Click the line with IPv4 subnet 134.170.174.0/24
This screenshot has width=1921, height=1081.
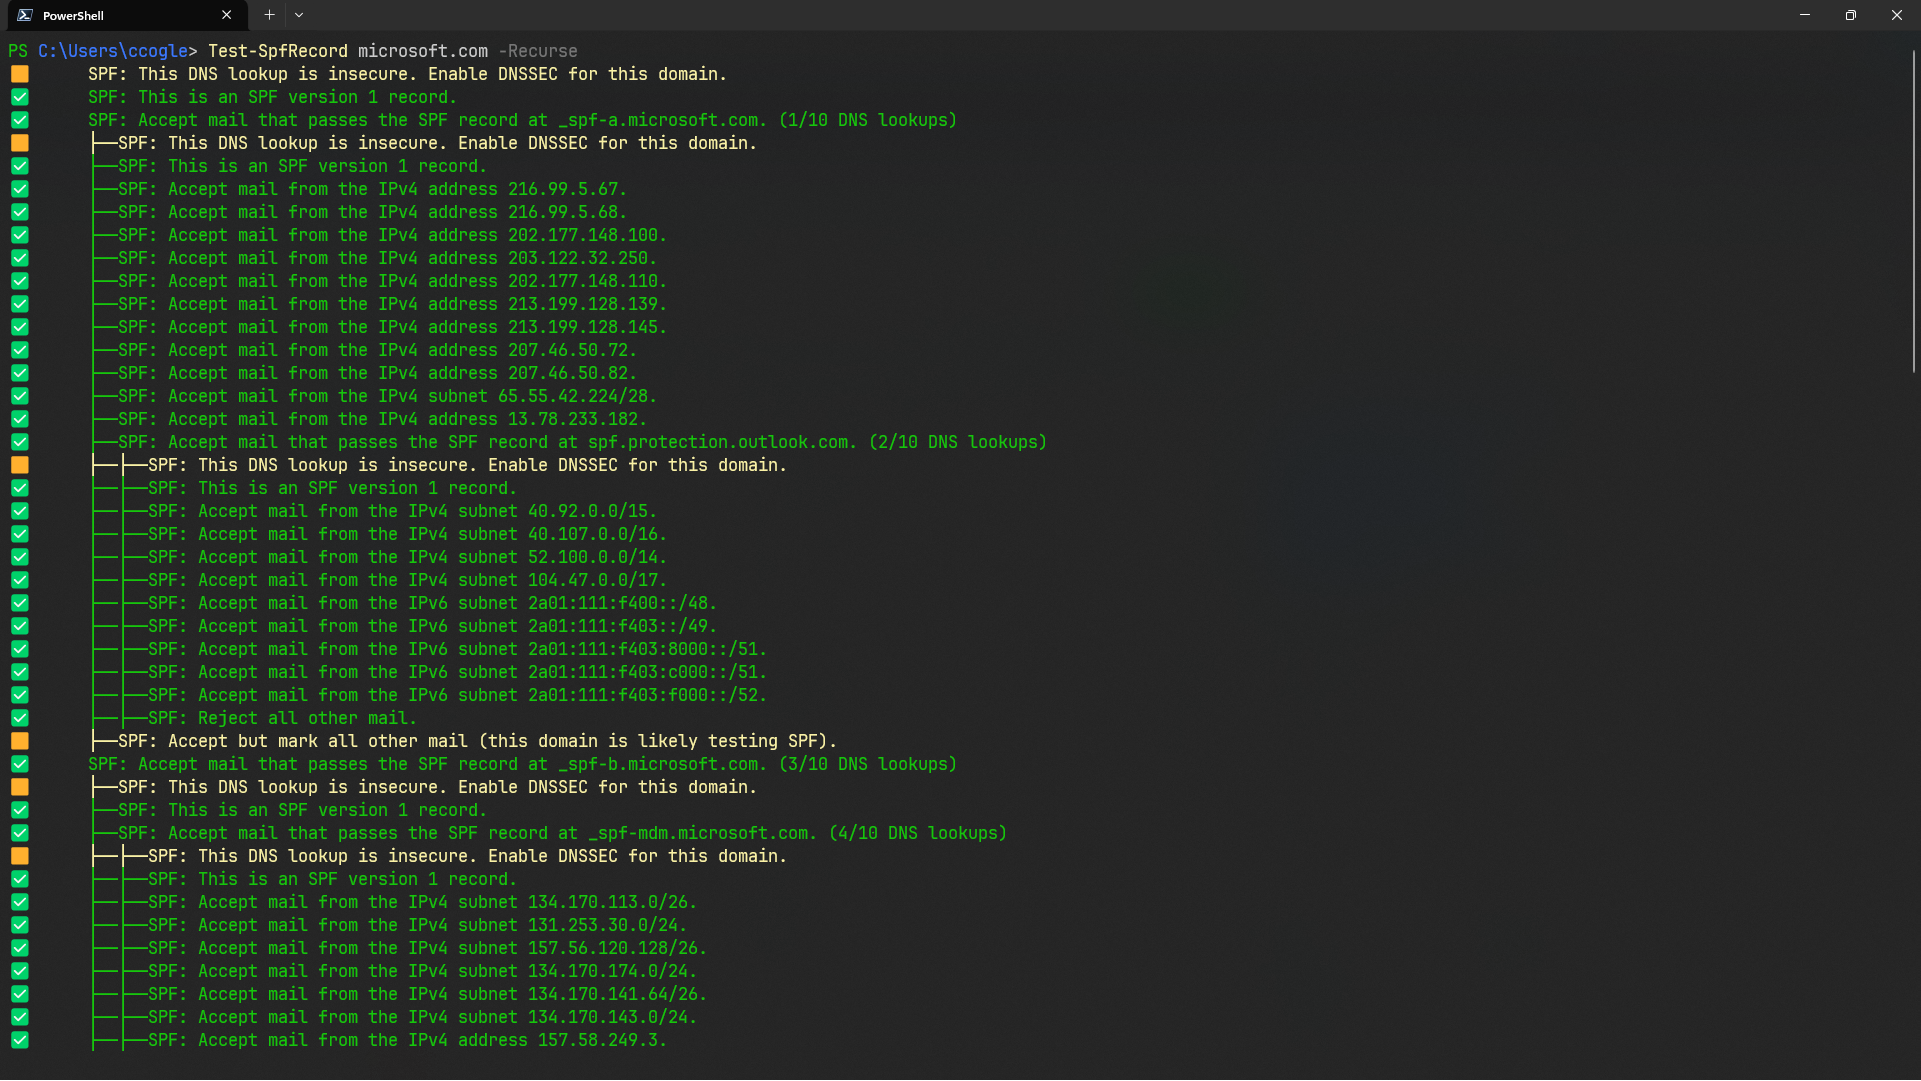422,971
